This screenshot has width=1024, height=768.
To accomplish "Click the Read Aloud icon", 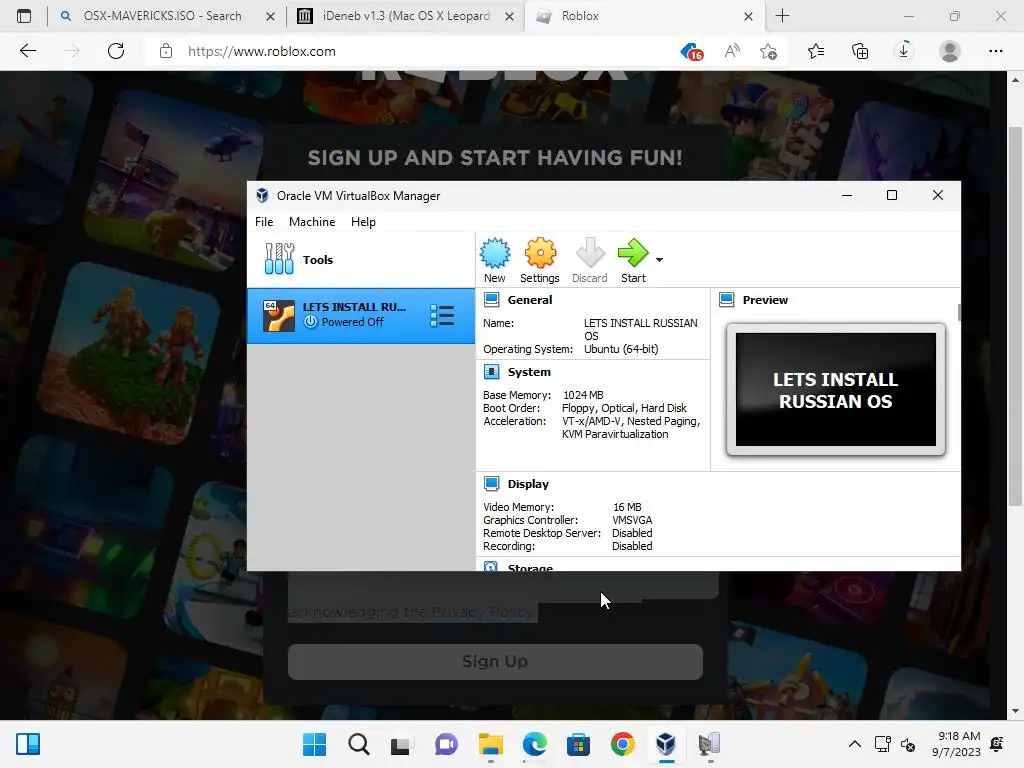I will click(732, 51).
